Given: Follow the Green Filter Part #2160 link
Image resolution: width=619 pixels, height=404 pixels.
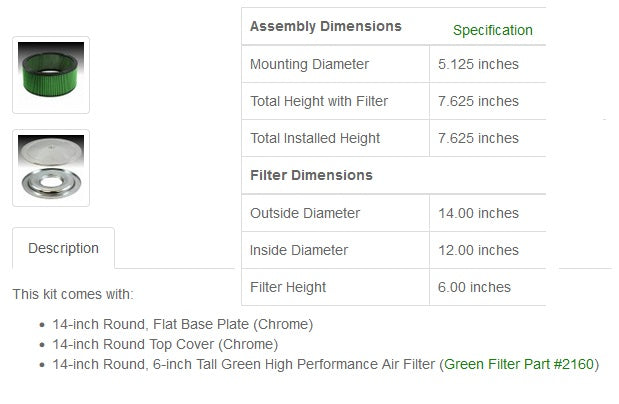Looking at the screenshot, I should (x=519, y=364).
